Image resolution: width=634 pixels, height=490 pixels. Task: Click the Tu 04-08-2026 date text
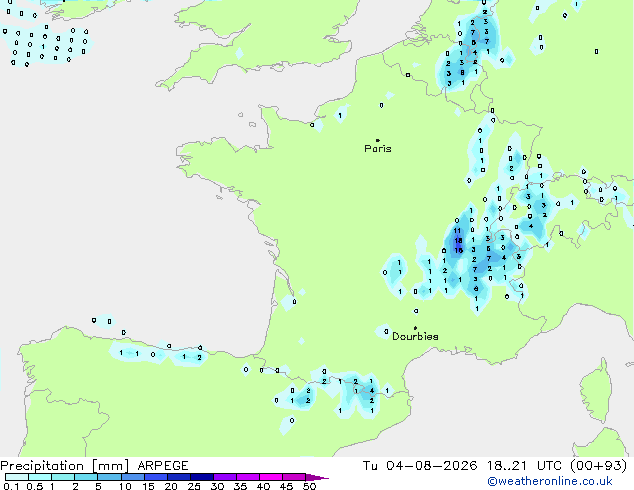point(420,466)
